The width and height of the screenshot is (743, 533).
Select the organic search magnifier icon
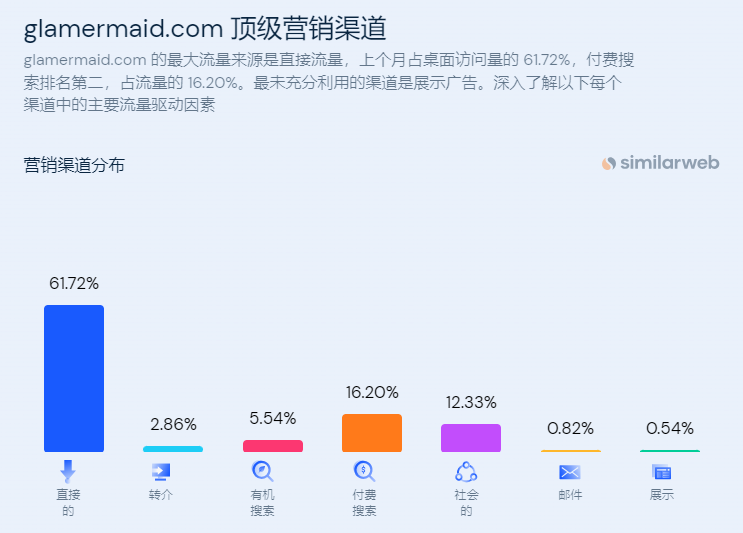pos(262,471)
